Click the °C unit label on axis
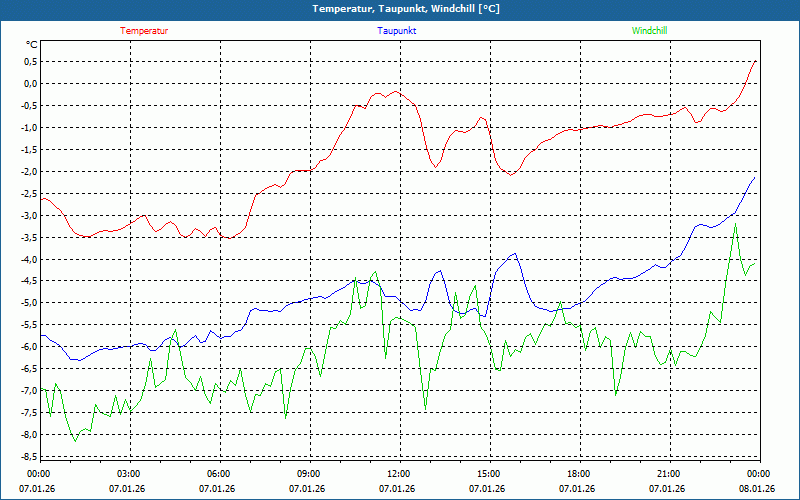Screen dimensions: 800x500 (x=32, y=45)
